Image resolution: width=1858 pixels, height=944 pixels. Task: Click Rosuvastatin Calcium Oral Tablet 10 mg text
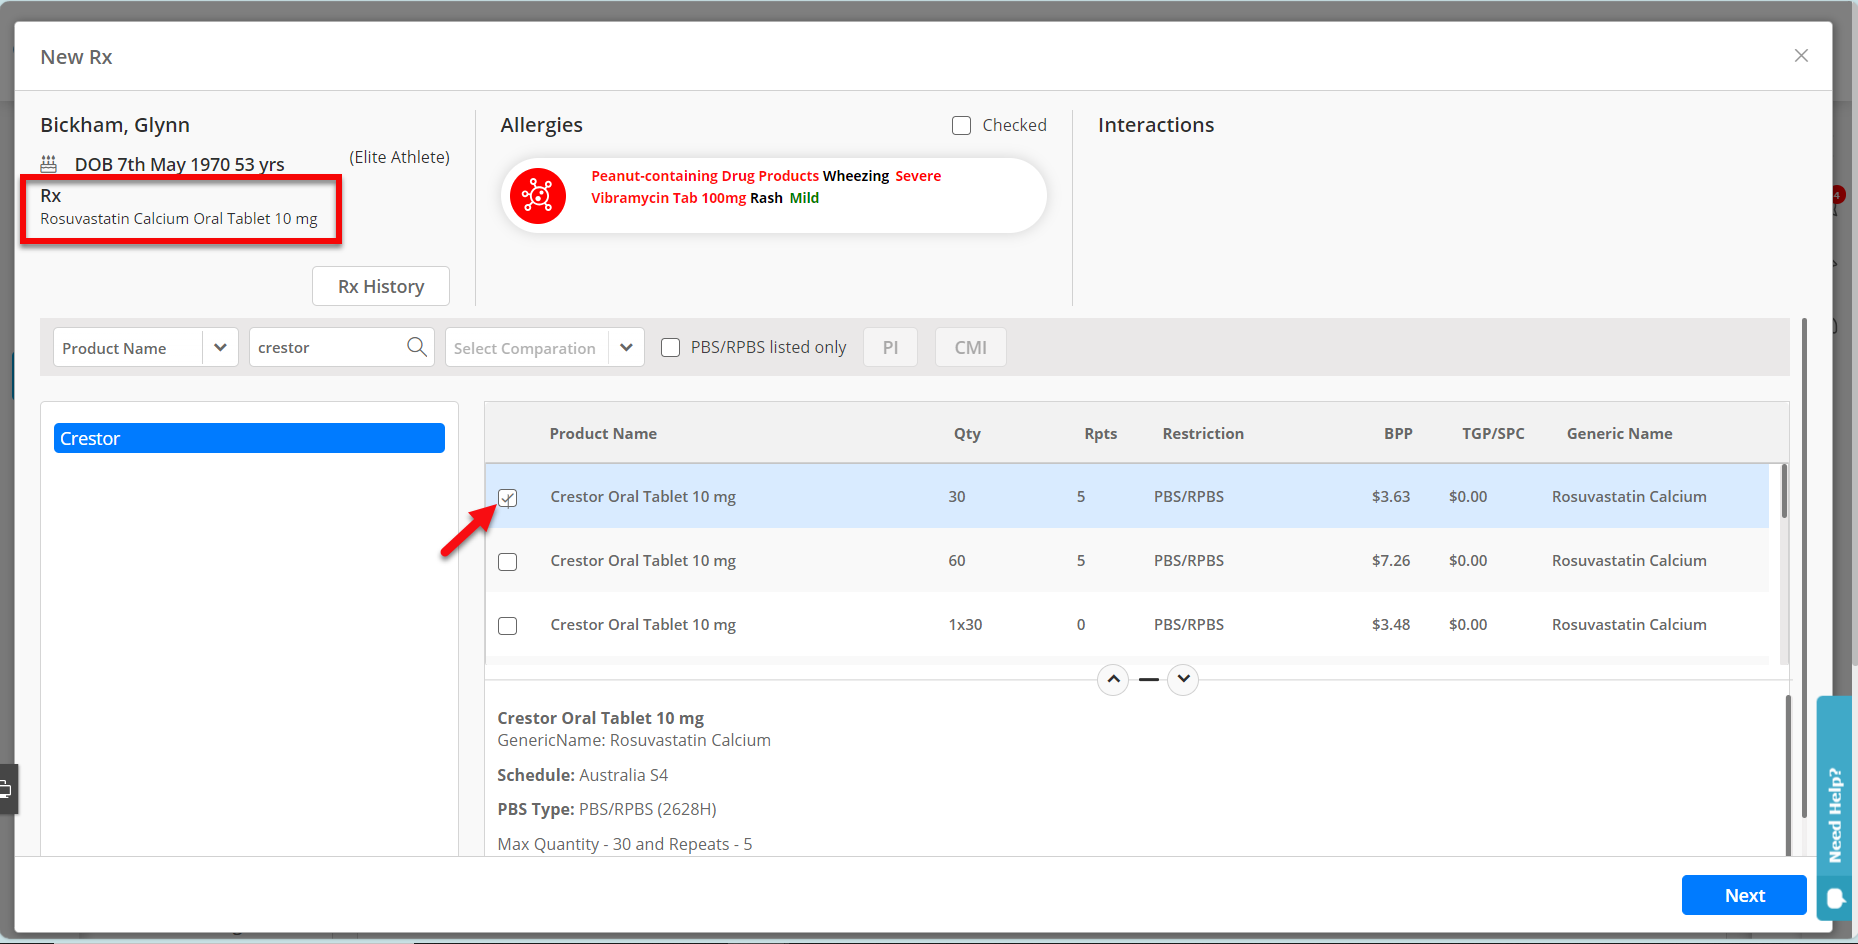tap(179, 218)
